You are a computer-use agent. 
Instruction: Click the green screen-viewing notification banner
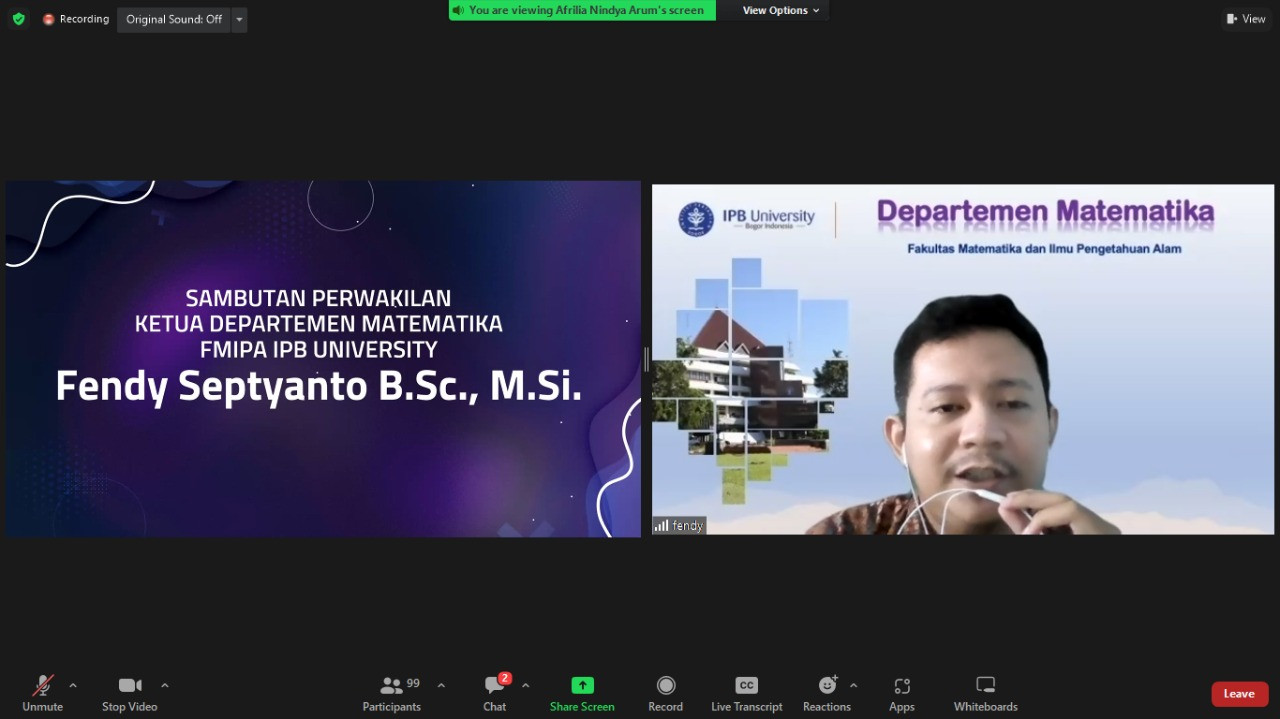point(582,10)
